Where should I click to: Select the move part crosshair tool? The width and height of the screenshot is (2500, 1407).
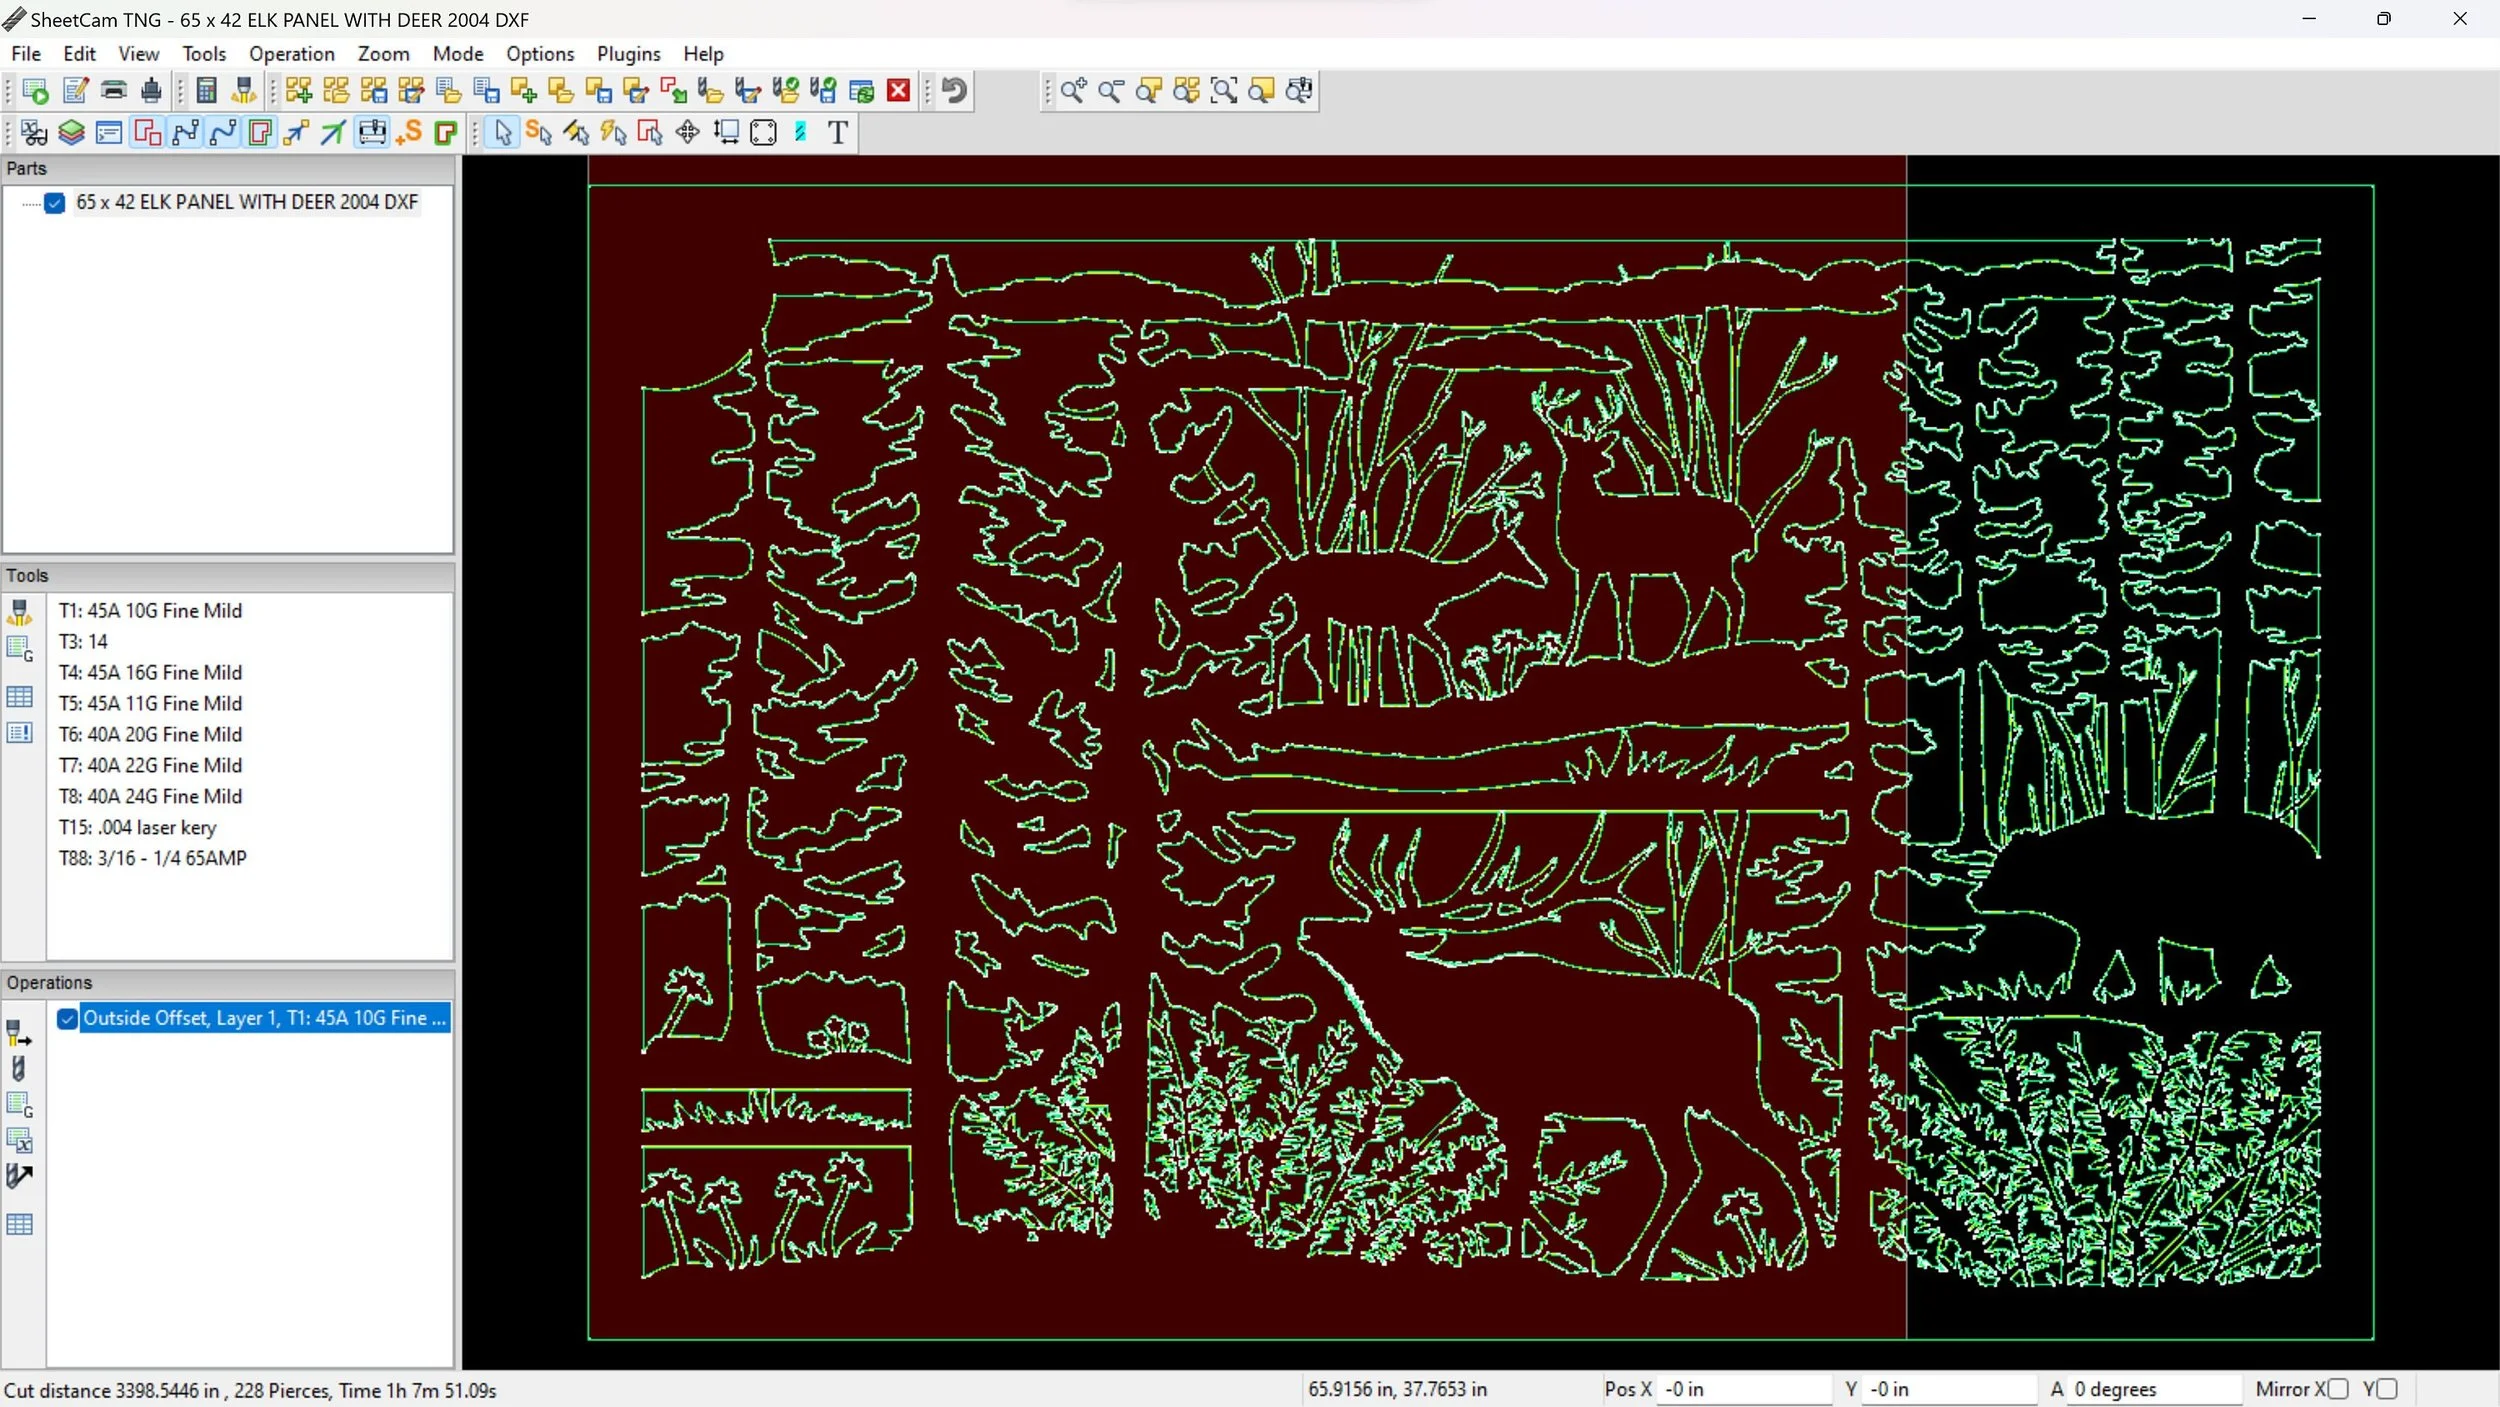tap(688, 132)
